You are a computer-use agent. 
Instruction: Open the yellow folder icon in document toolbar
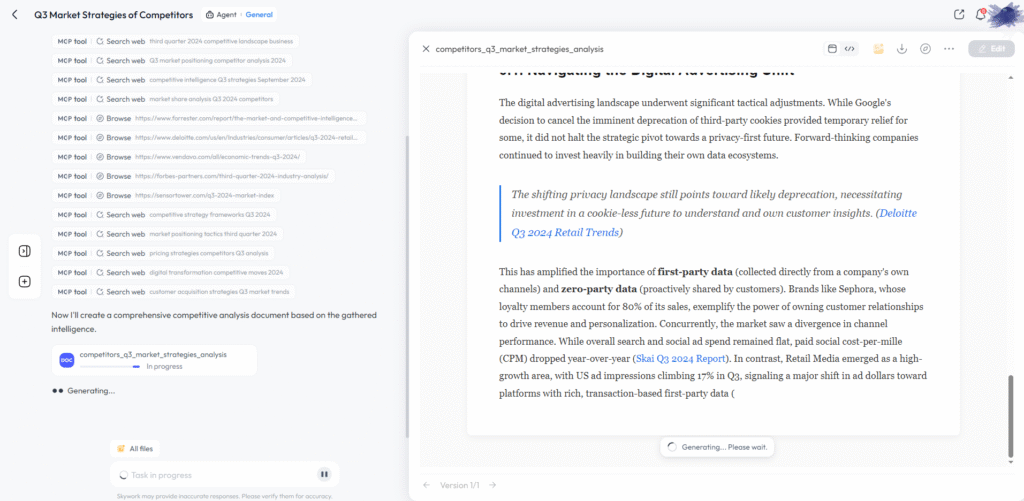click(x=878, y=48)
